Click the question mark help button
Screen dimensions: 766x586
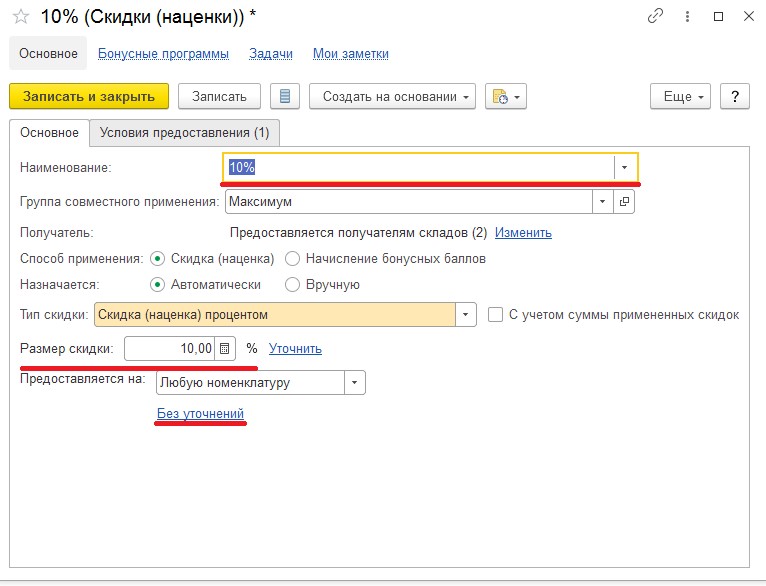735,96
